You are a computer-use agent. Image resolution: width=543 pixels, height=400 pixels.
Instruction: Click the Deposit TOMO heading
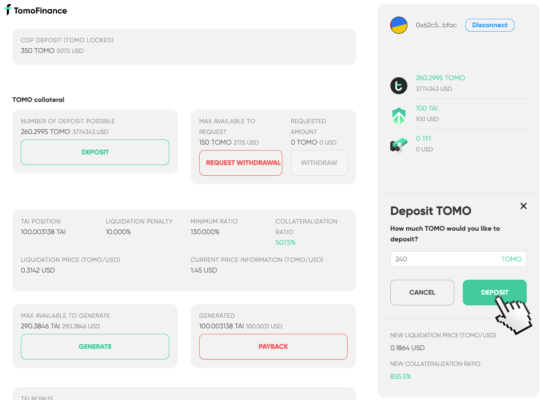(430, 211)
